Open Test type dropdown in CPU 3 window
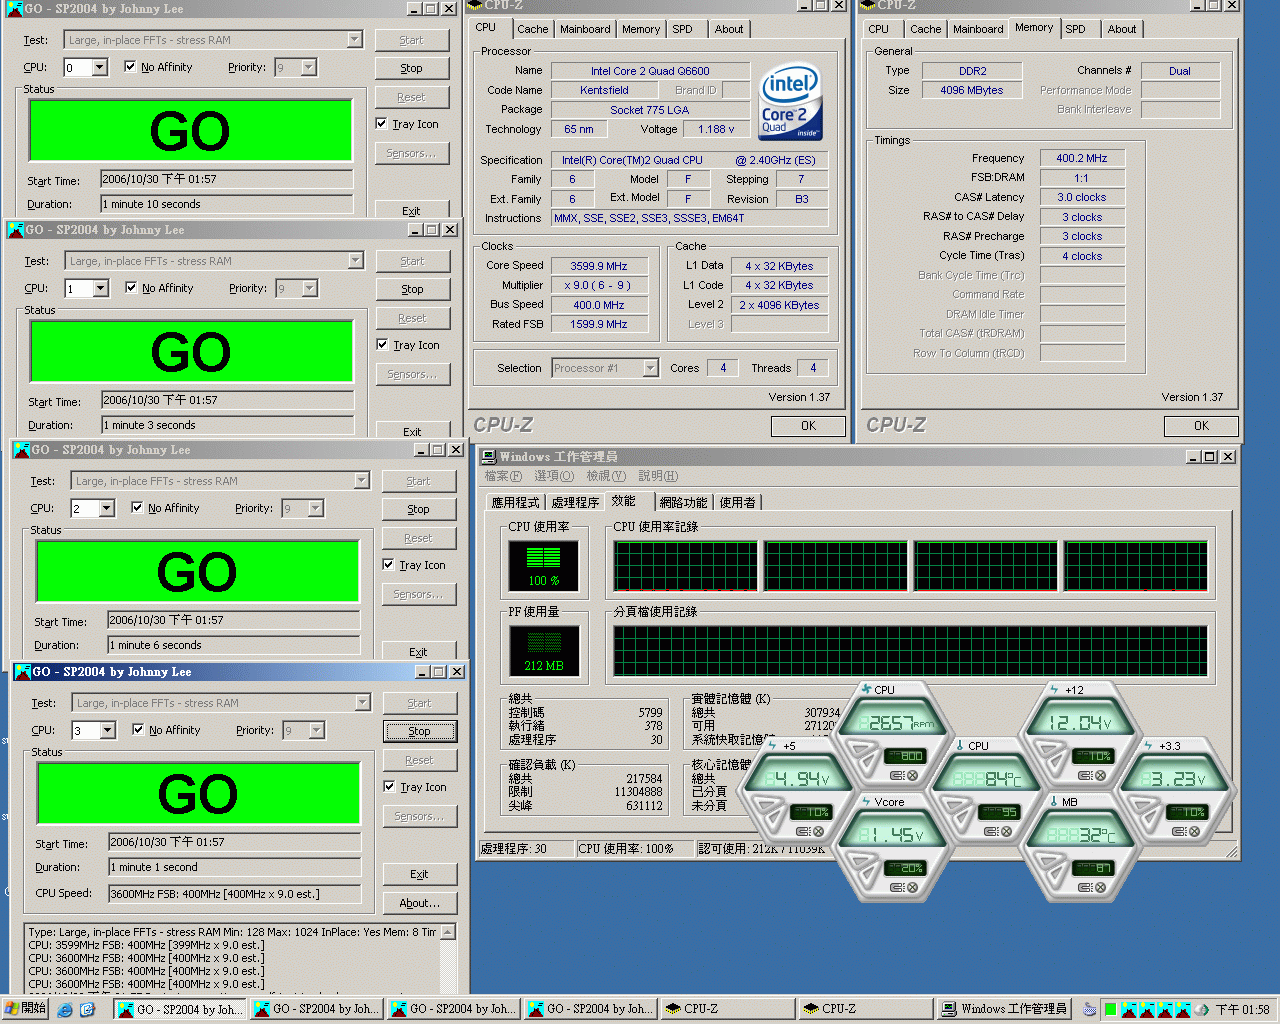This screenshot has width=1280, height=1024. click(x=362, y=703)
